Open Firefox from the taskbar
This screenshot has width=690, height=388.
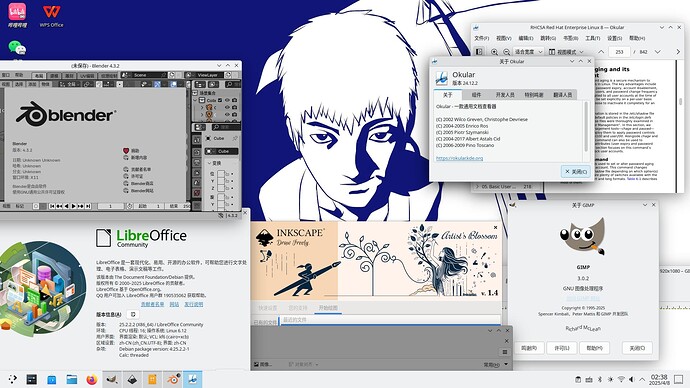coord(92,379)
